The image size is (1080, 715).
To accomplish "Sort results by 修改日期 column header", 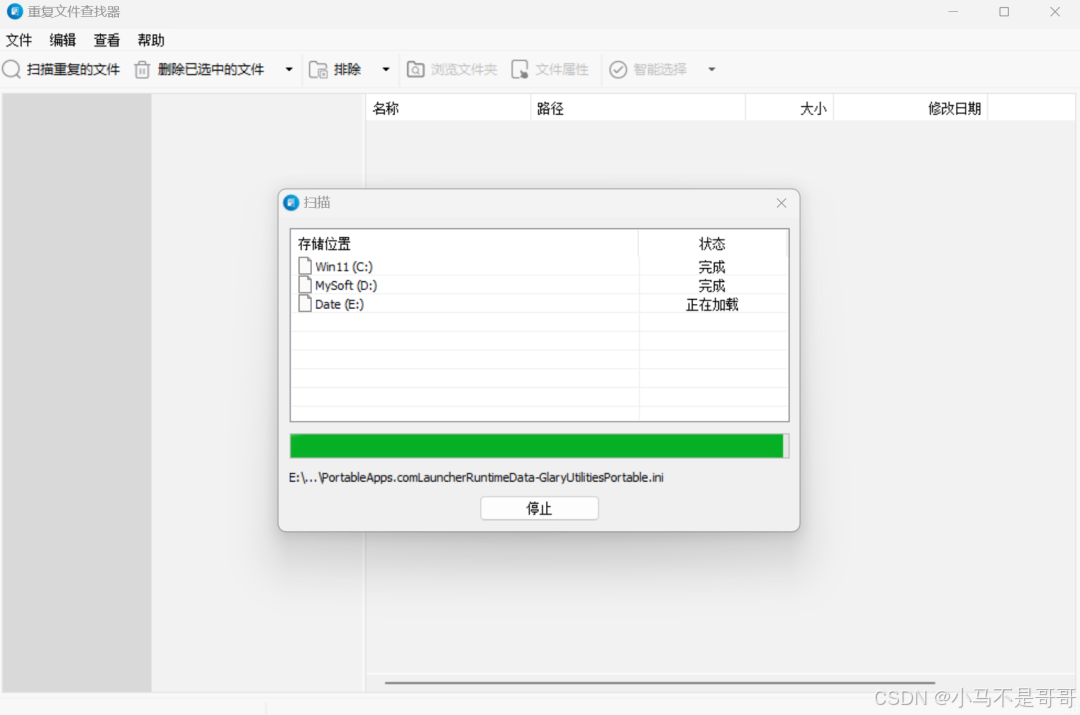I will pyautogui.click(x=911, y=108).
